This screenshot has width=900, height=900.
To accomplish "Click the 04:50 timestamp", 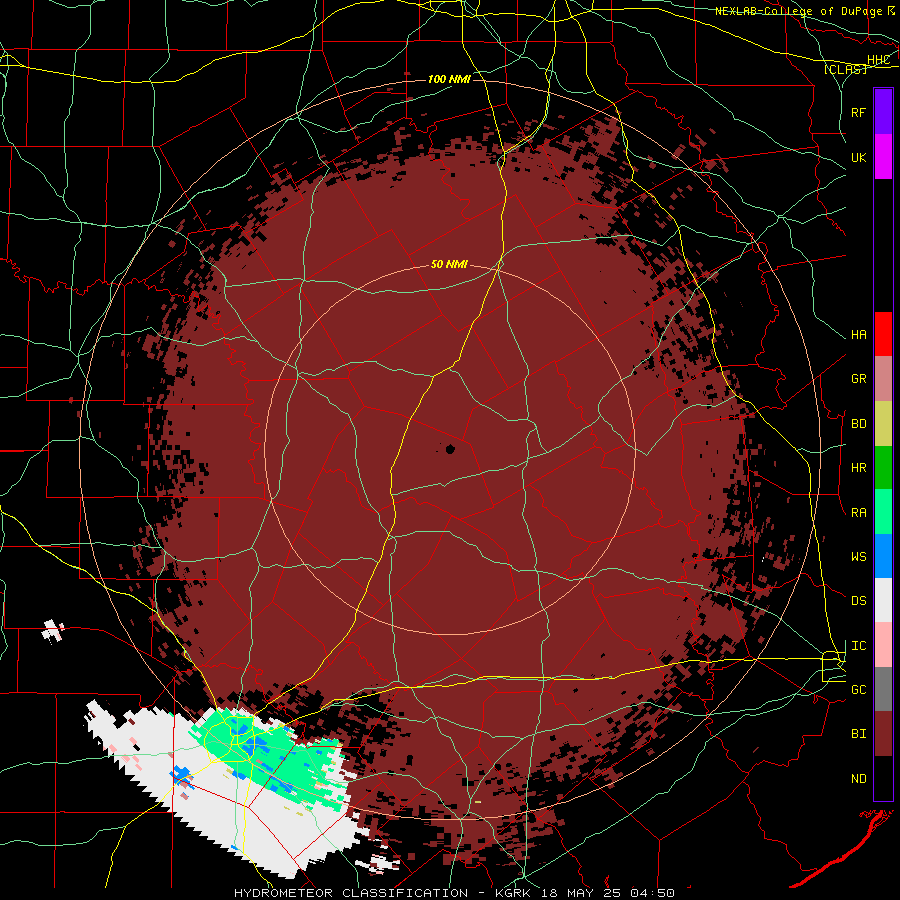I will pos(652,893).
